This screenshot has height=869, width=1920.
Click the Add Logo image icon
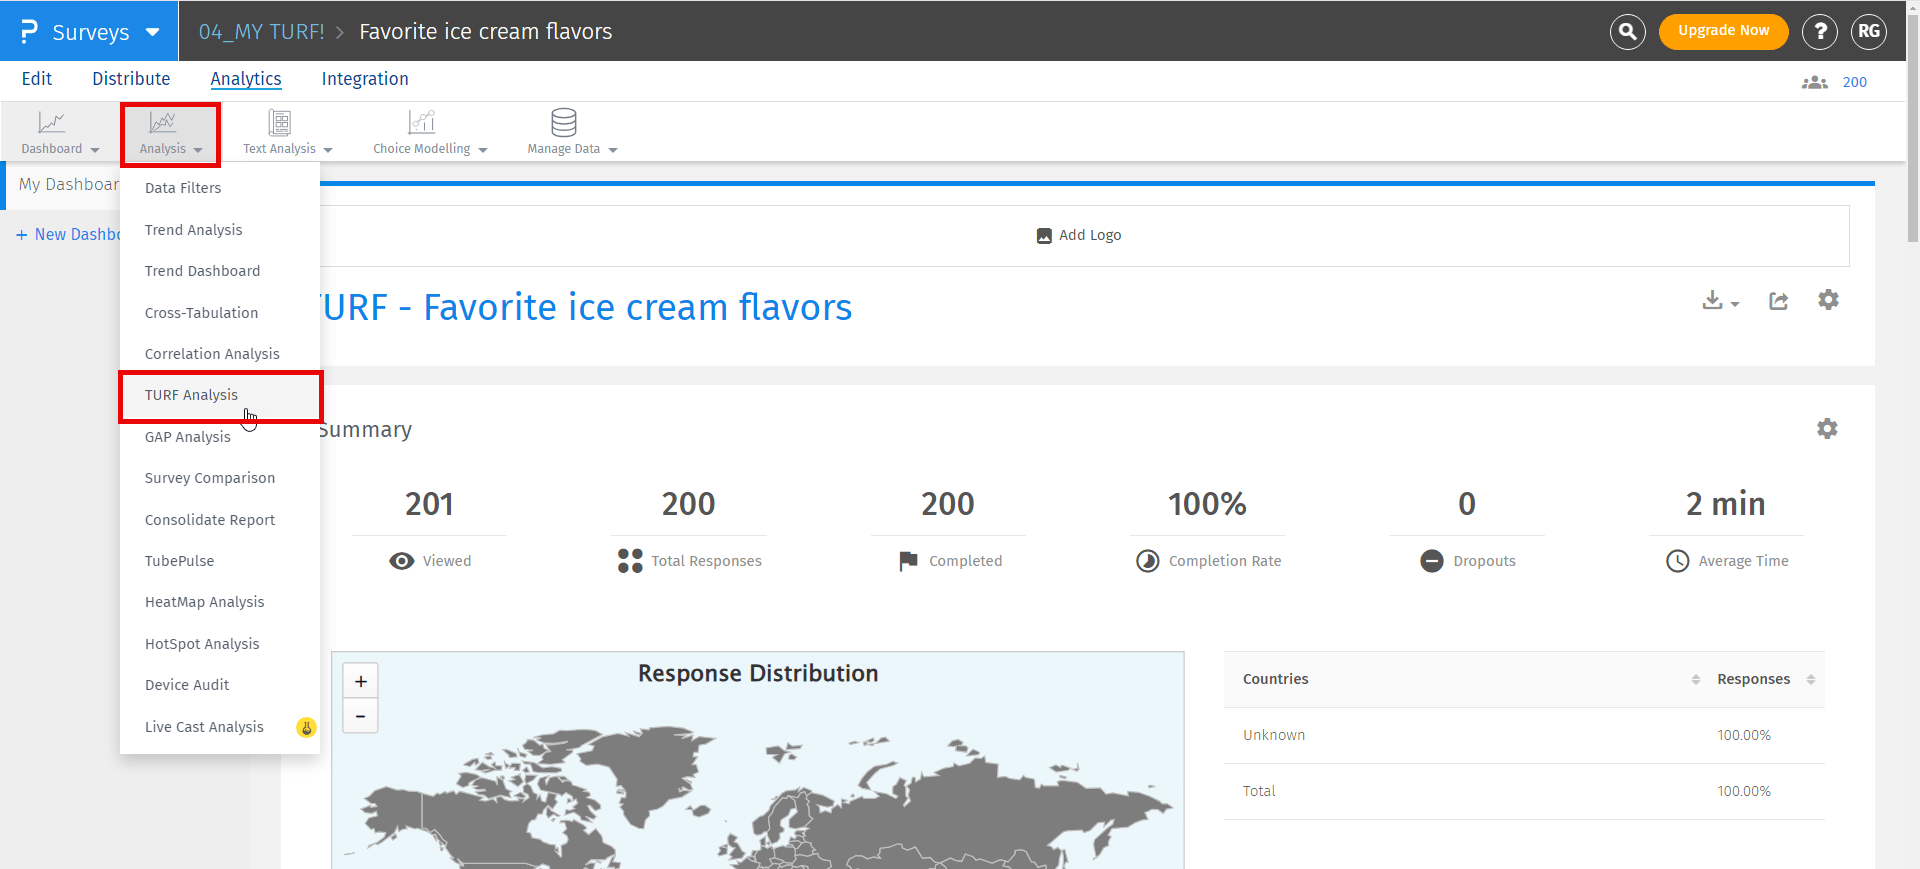coord(1044,236)
